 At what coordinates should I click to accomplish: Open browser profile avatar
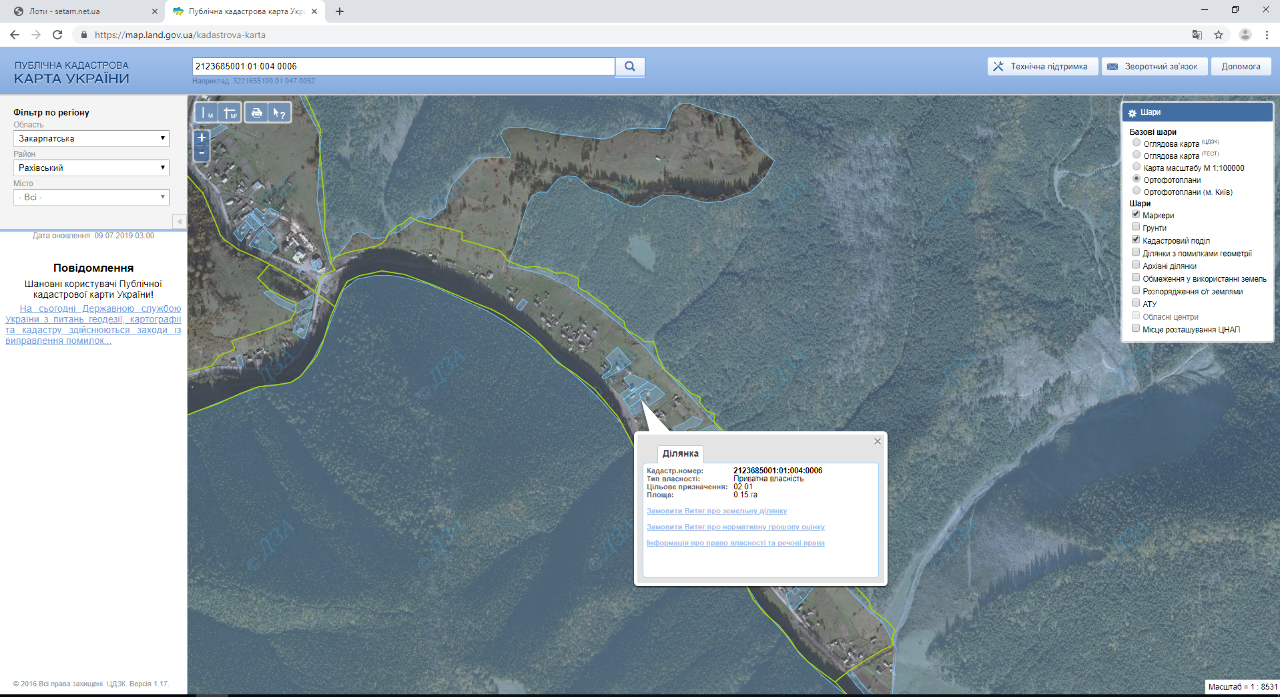tap(1245, 34)
